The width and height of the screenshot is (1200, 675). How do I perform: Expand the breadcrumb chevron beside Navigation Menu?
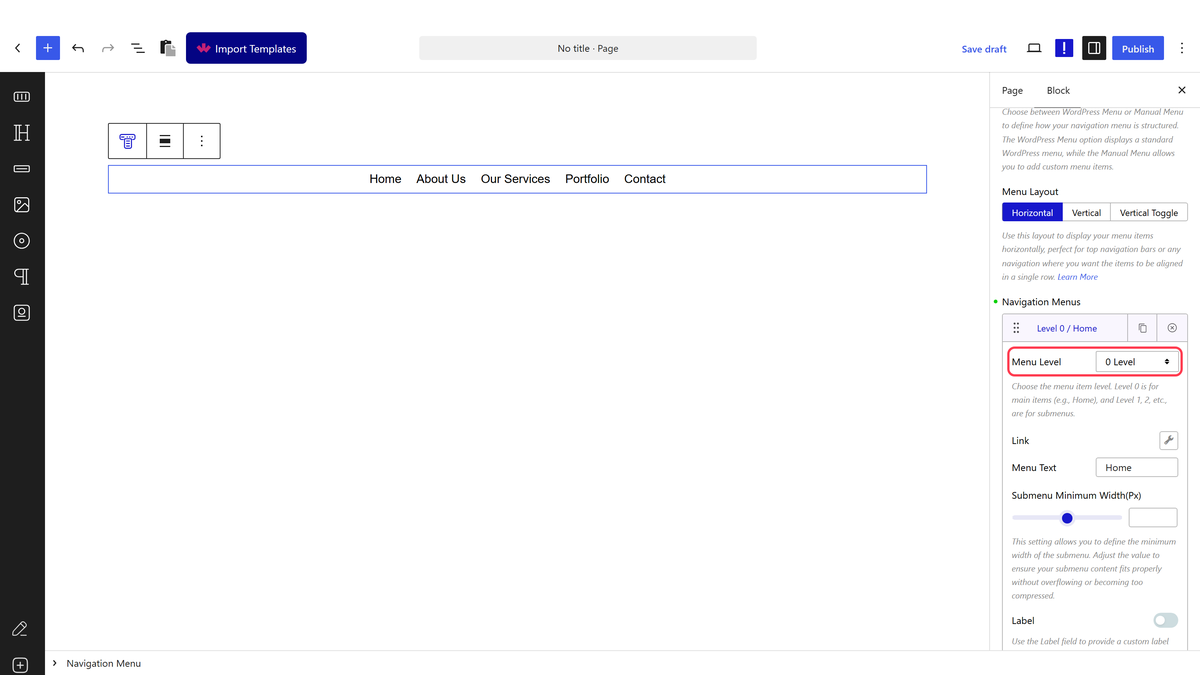click(54, 663)
